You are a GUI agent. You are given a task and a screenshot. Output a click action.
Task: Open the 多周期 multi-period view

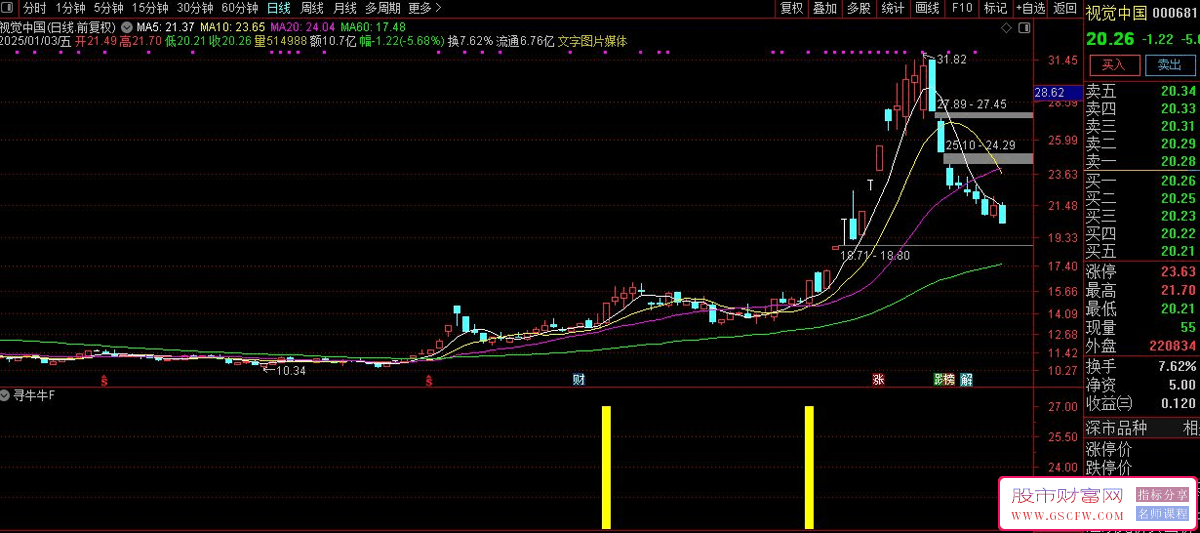(x=382, y=8)
